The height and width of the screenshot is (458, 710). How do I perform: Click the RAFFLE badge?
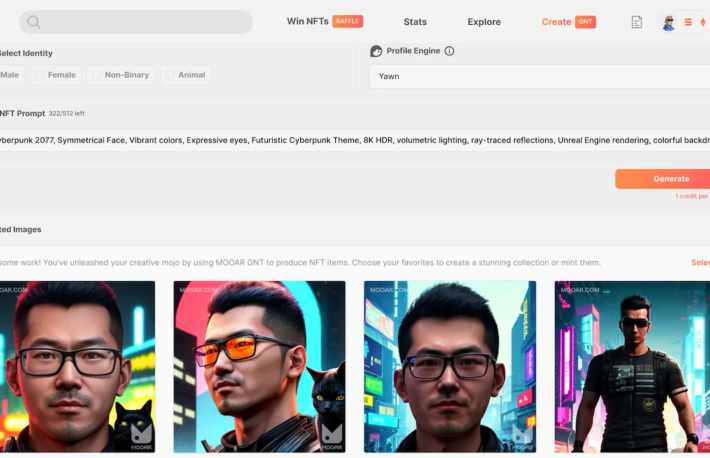(347, 21)
